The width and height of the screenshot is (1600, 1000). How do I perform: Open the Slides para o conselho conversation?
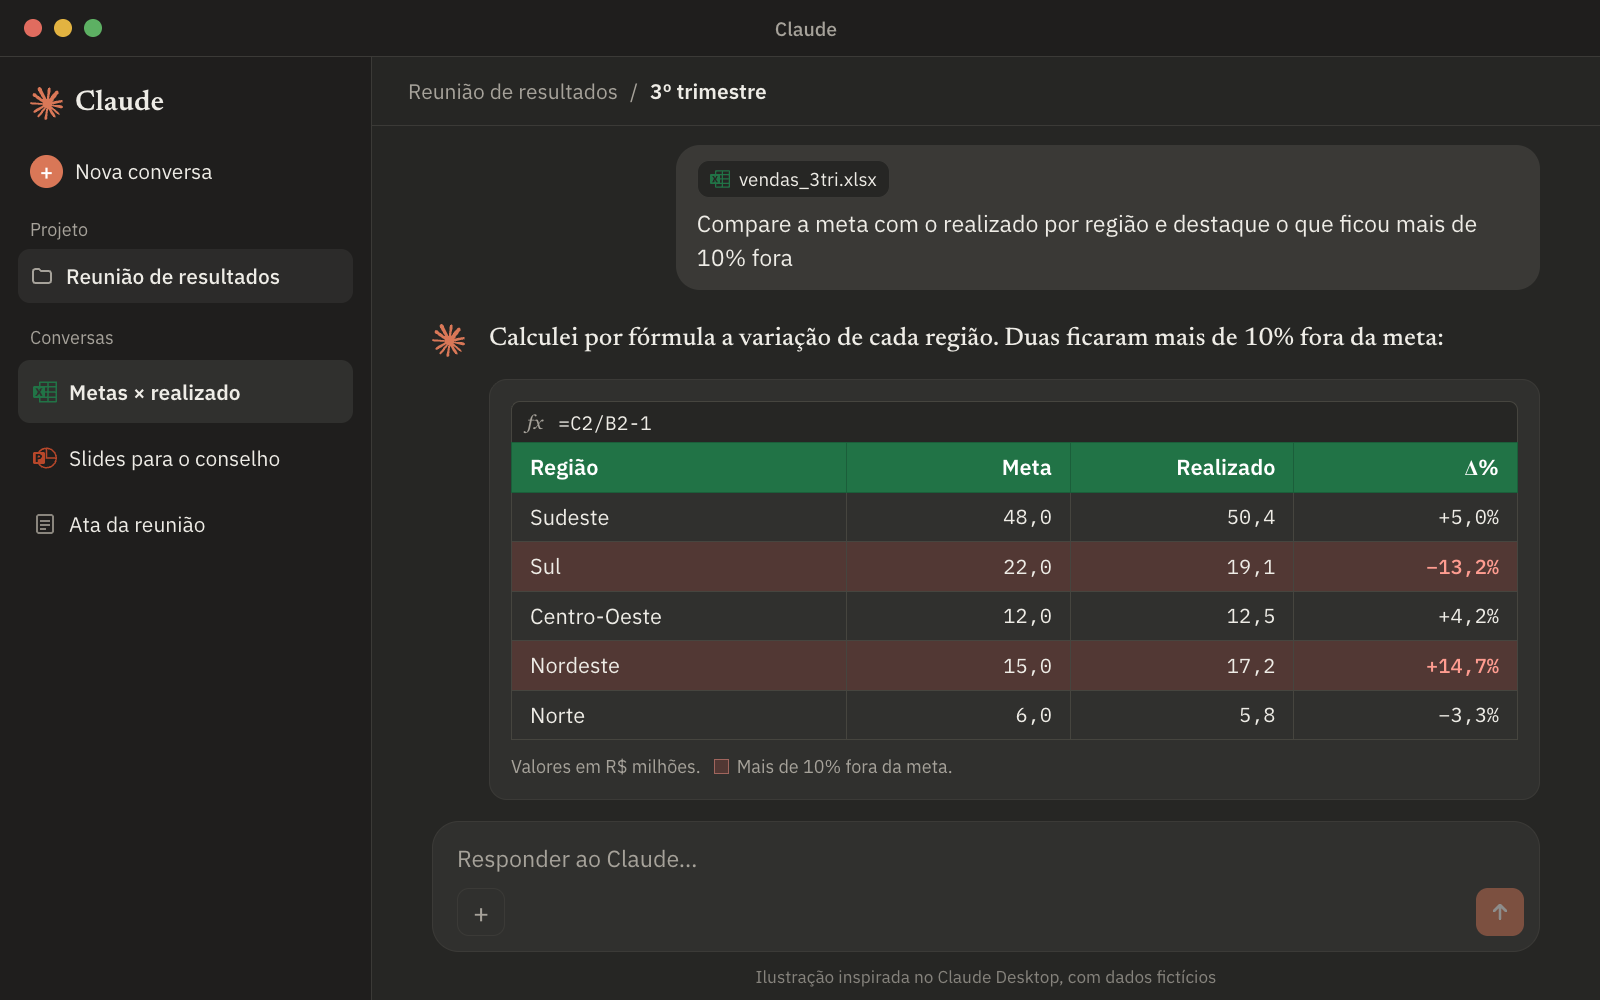(185, 458)
